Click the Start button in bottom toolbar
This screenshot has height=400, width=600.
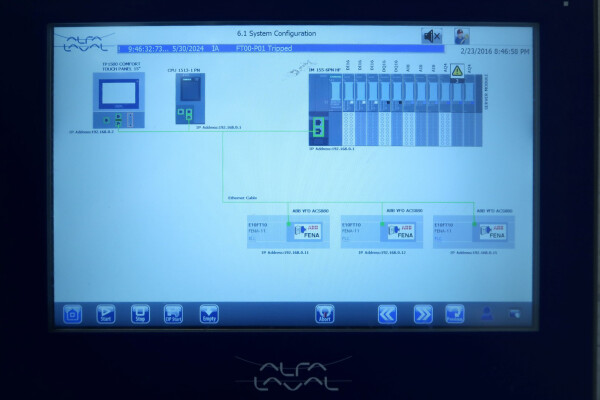[105, 314]
